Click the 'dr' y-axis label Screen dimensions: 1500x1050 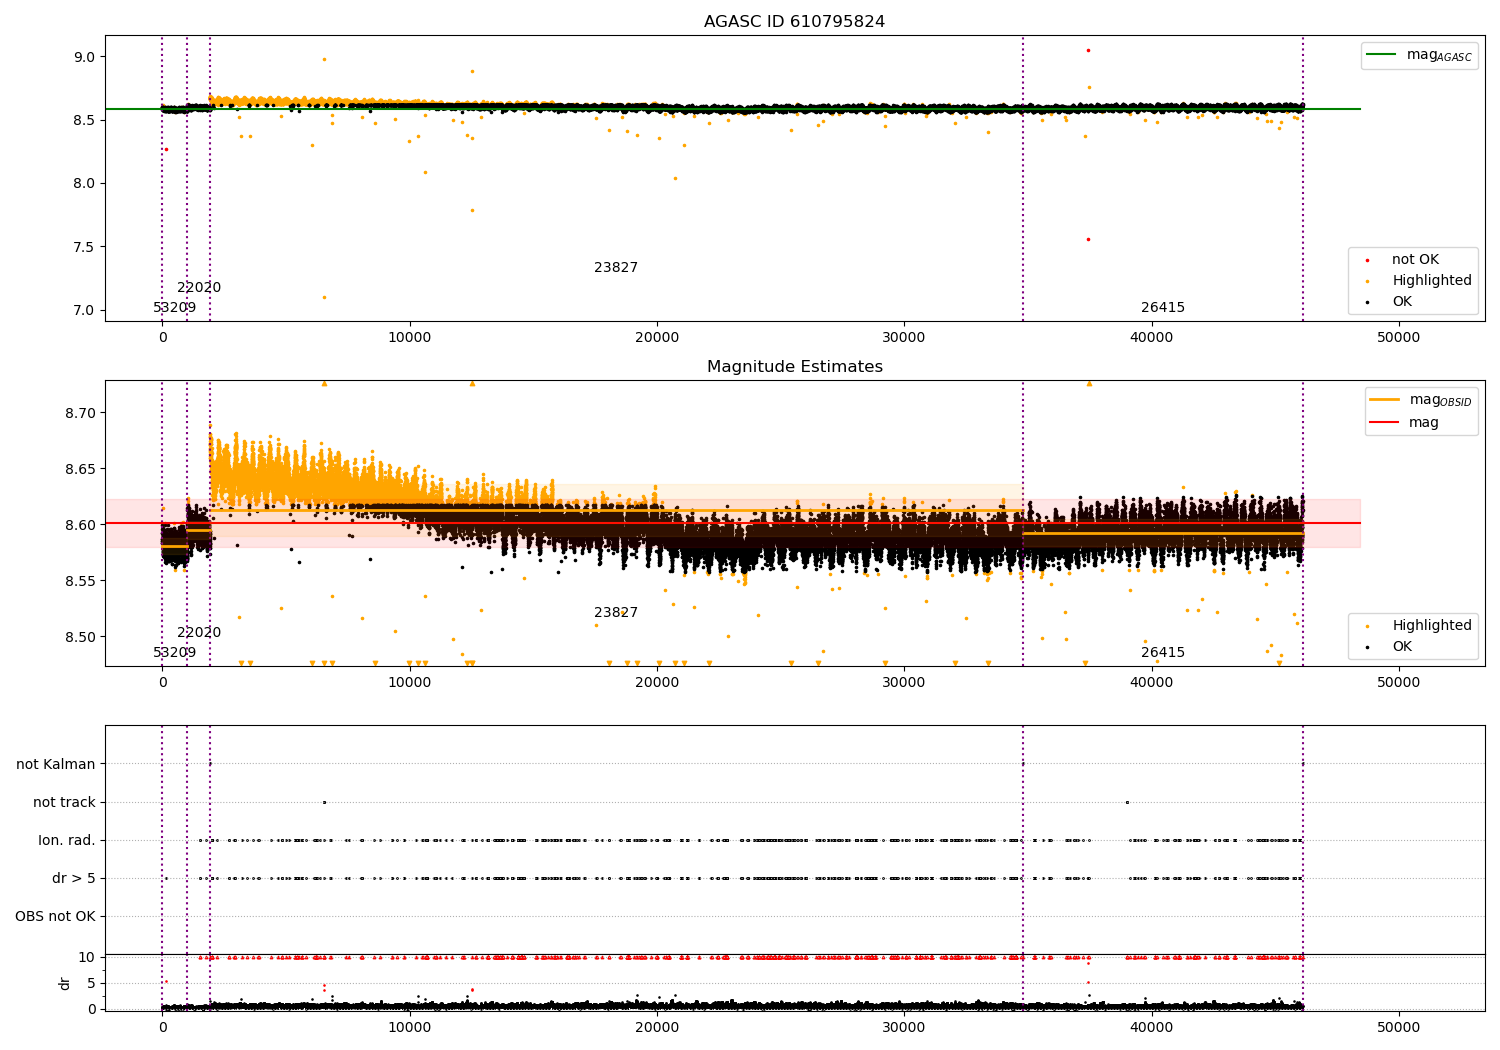point(65,984)
